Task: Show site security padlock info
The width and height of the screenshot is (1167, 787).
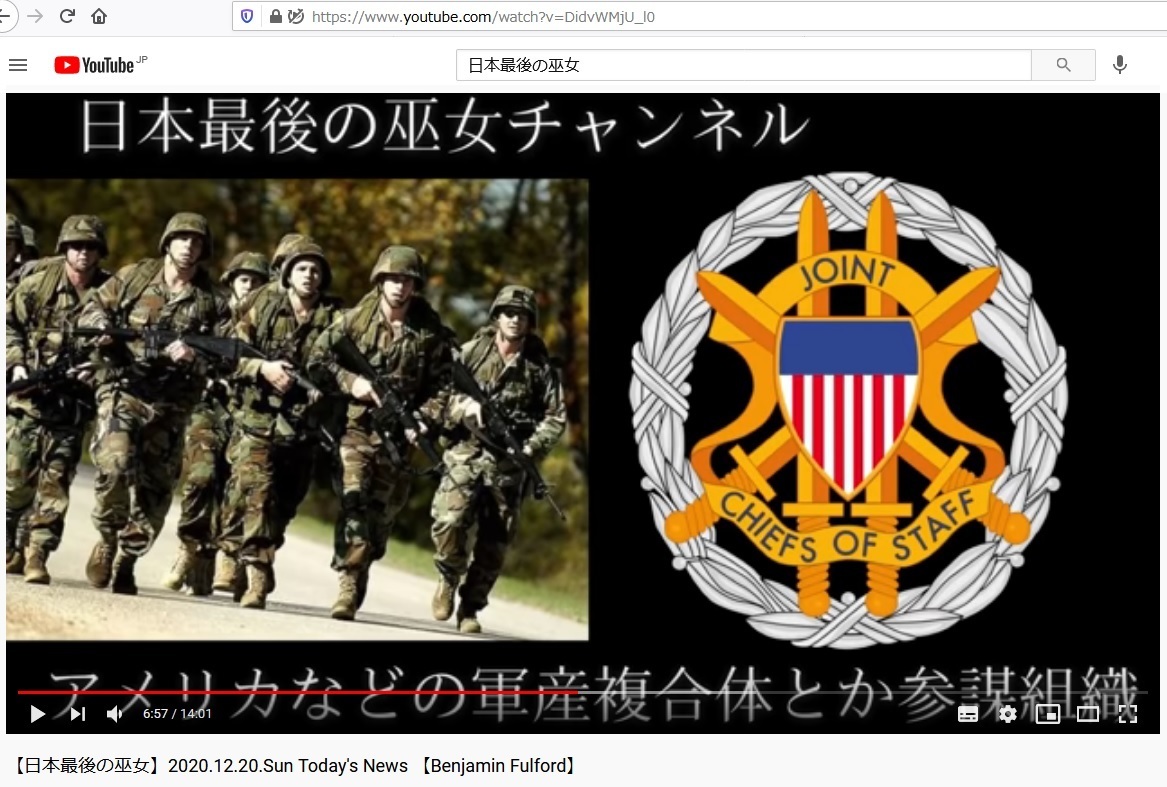Action: click(275, 16)
